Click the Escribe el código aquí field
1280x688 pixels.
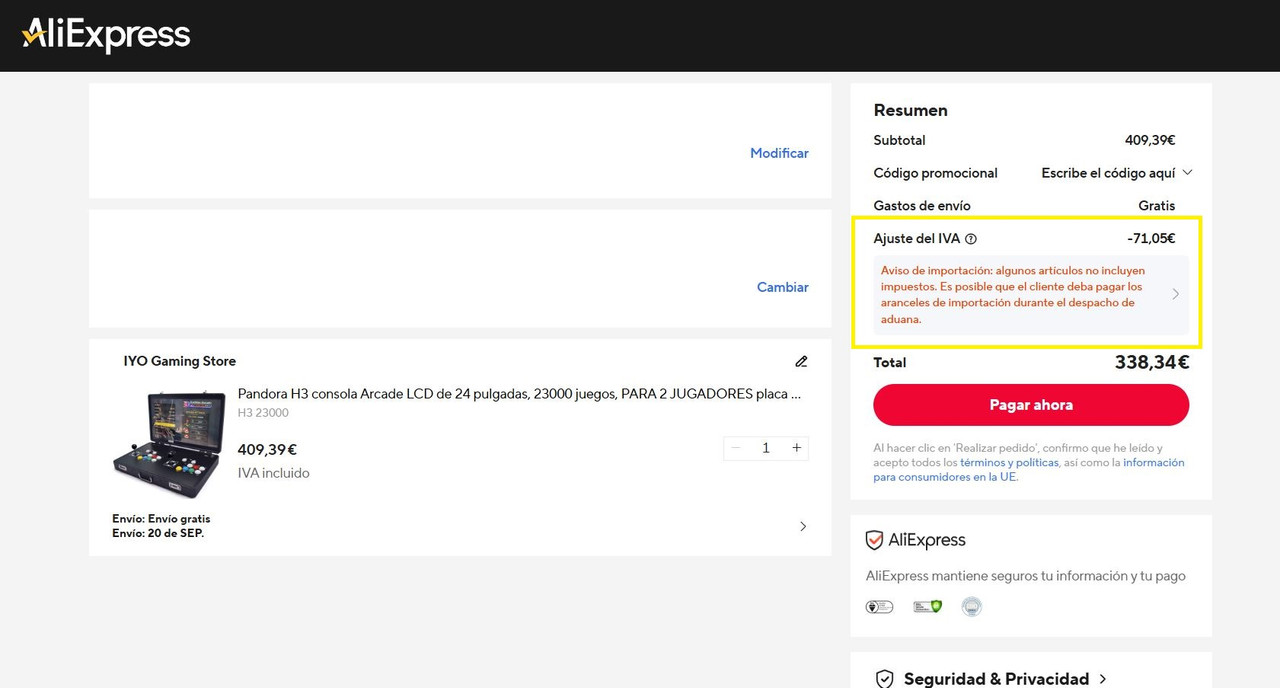[x=1108, y=173]
